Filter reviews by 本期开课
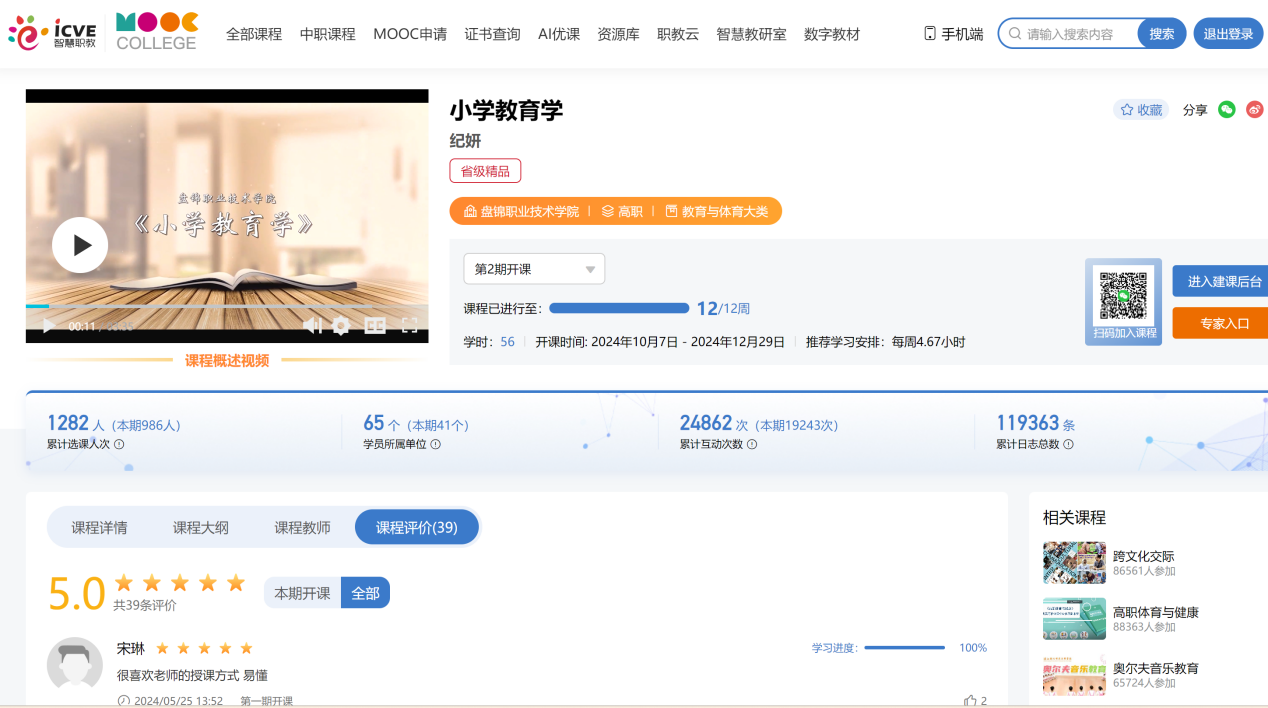 pyautogui.click(x=302, y=593)
